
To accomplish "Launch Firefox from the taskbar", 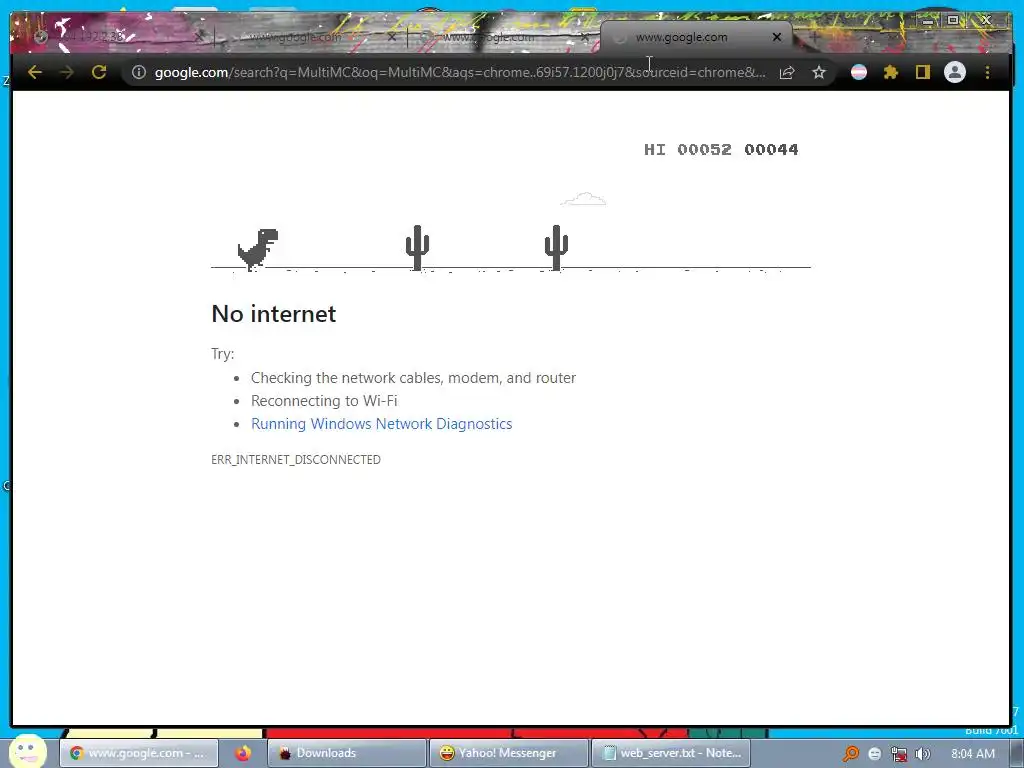I will (243, 753).
